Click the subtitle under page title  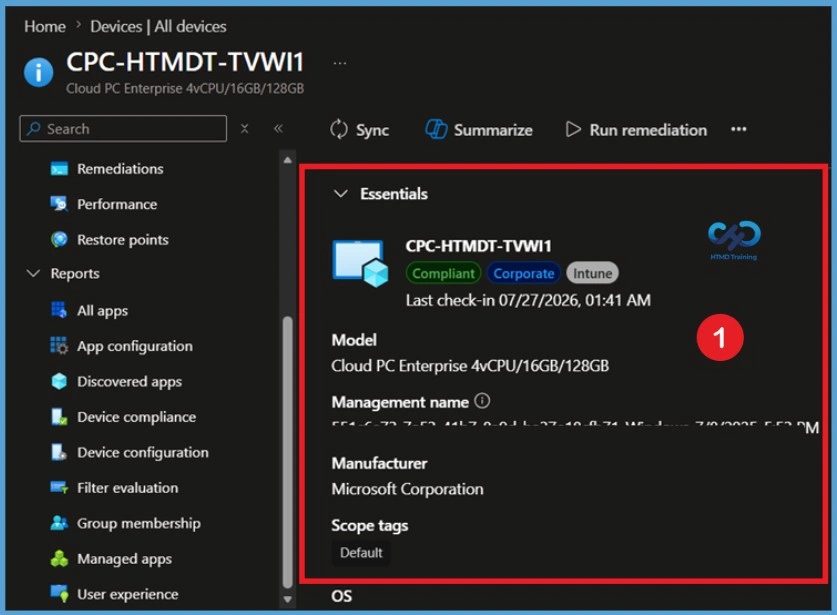(185, 89)
